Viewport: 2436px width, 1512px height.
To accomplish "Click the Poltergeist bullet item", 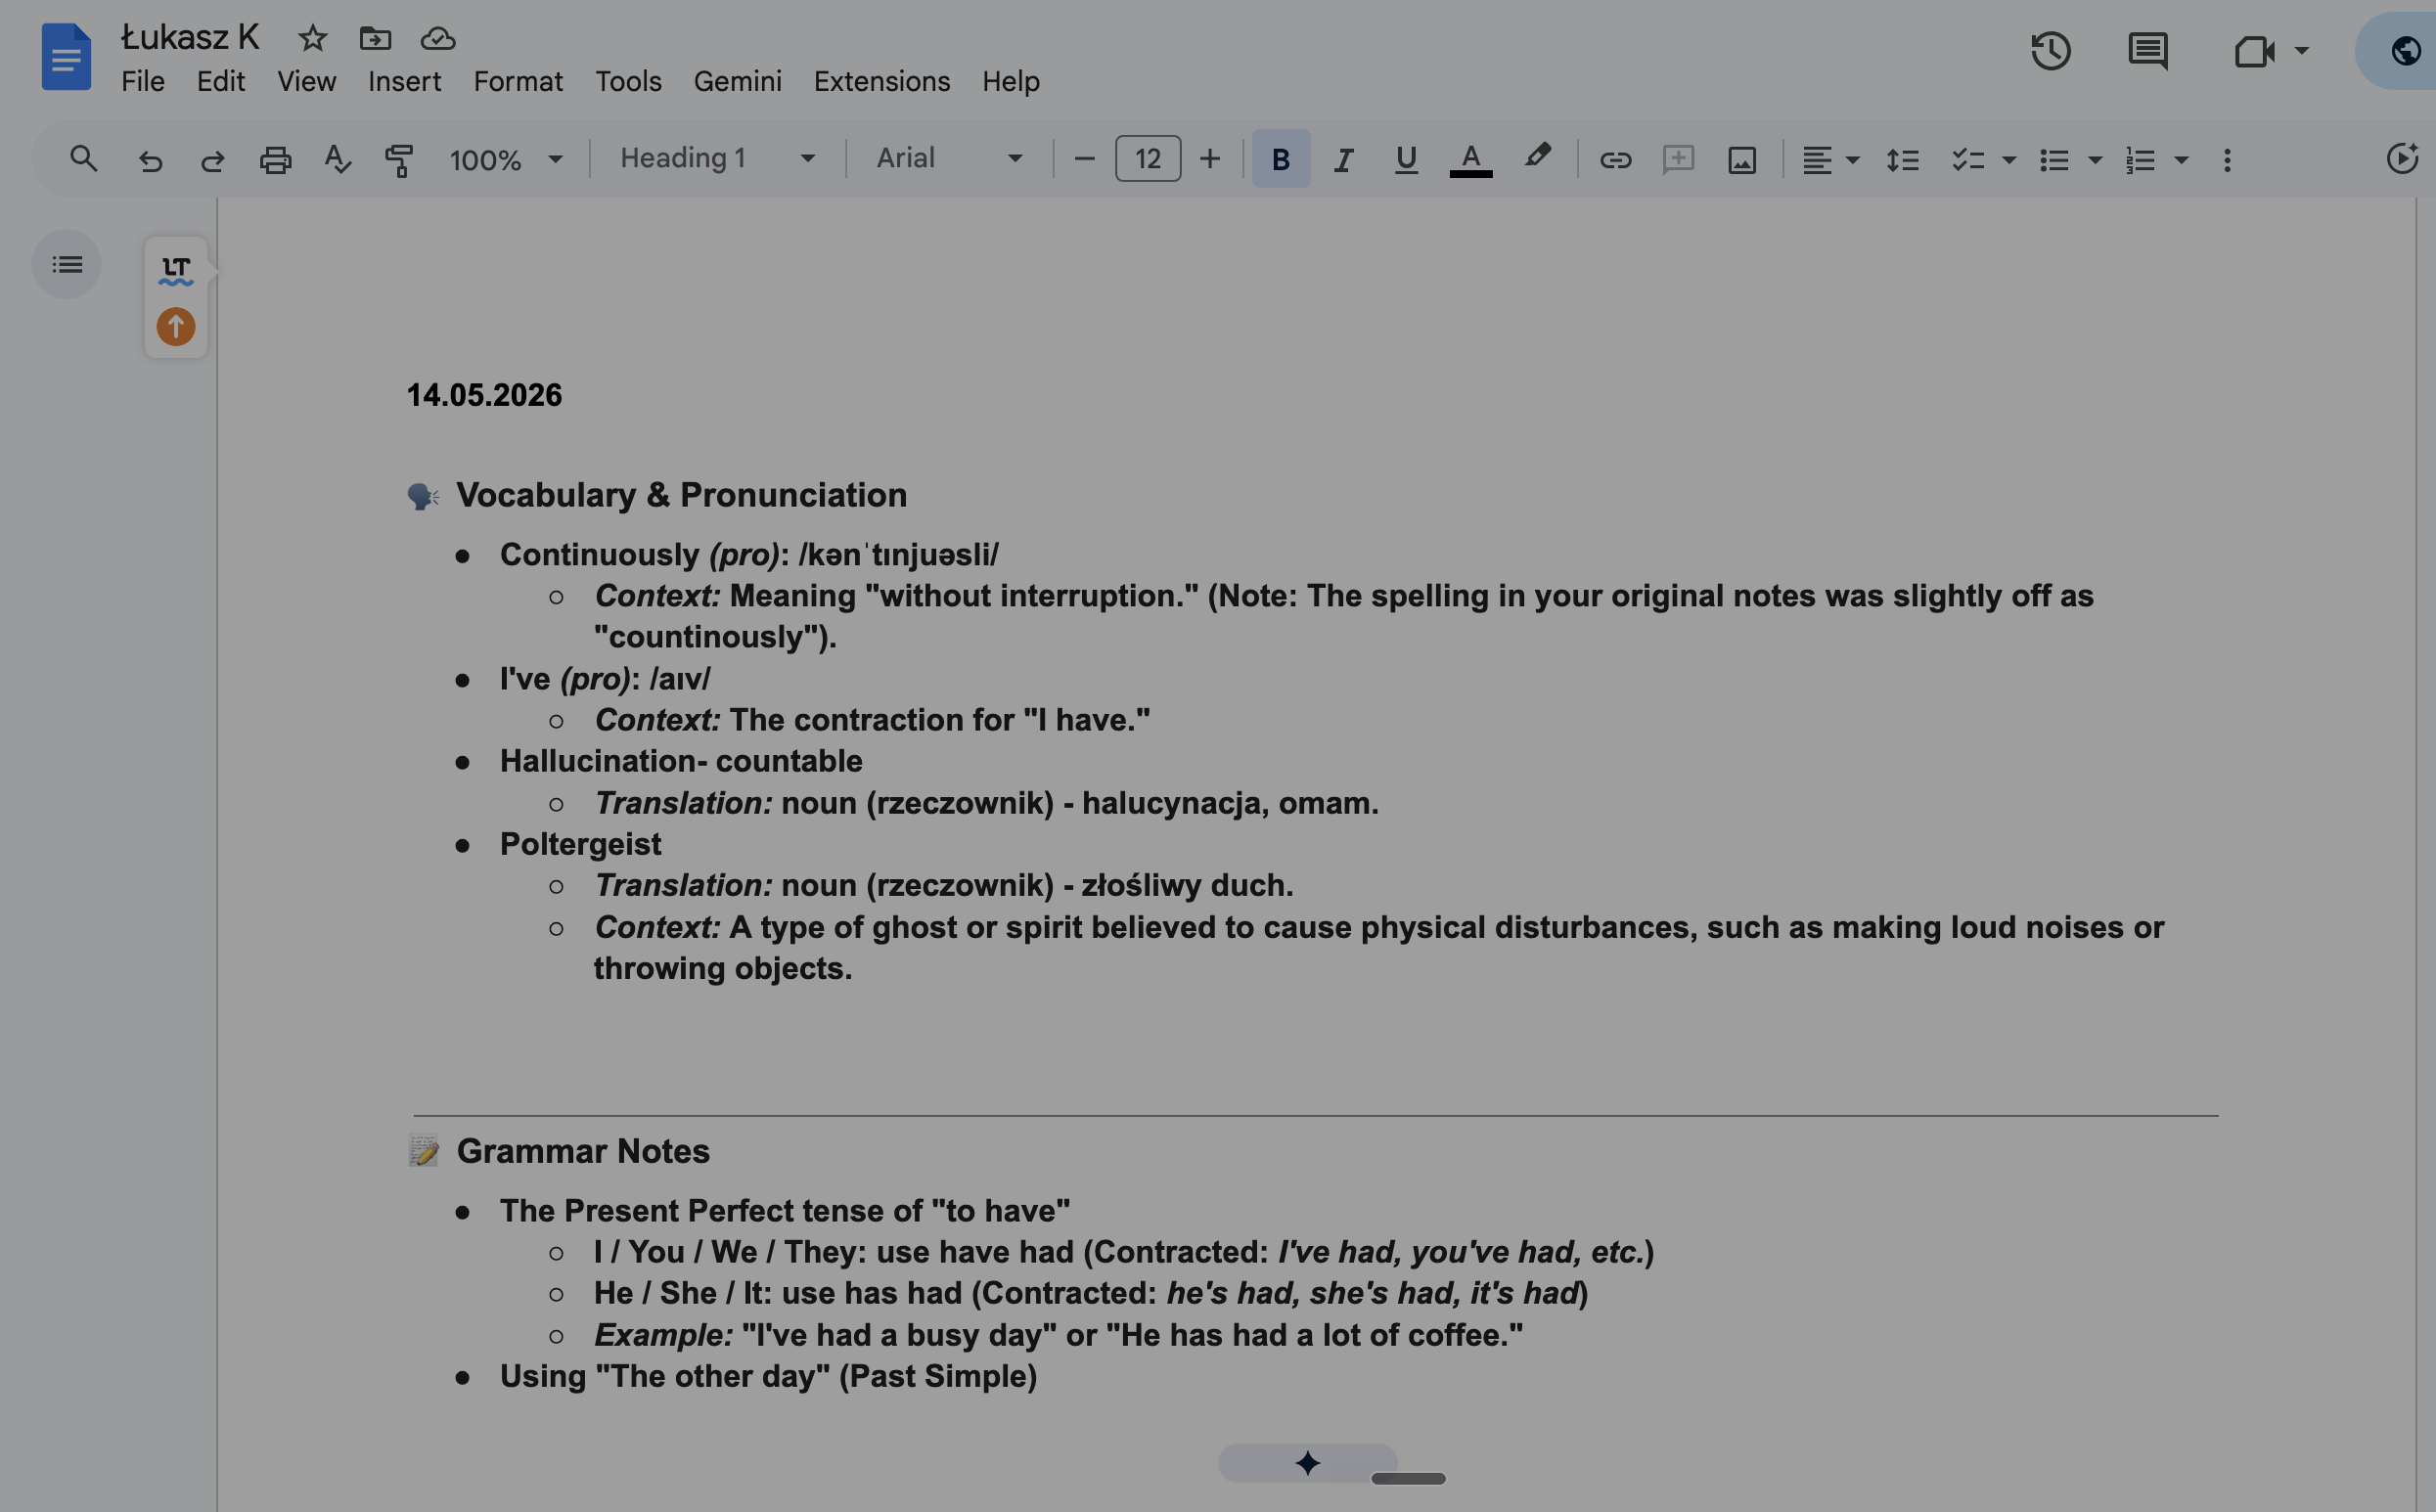I will click(580, 844).
